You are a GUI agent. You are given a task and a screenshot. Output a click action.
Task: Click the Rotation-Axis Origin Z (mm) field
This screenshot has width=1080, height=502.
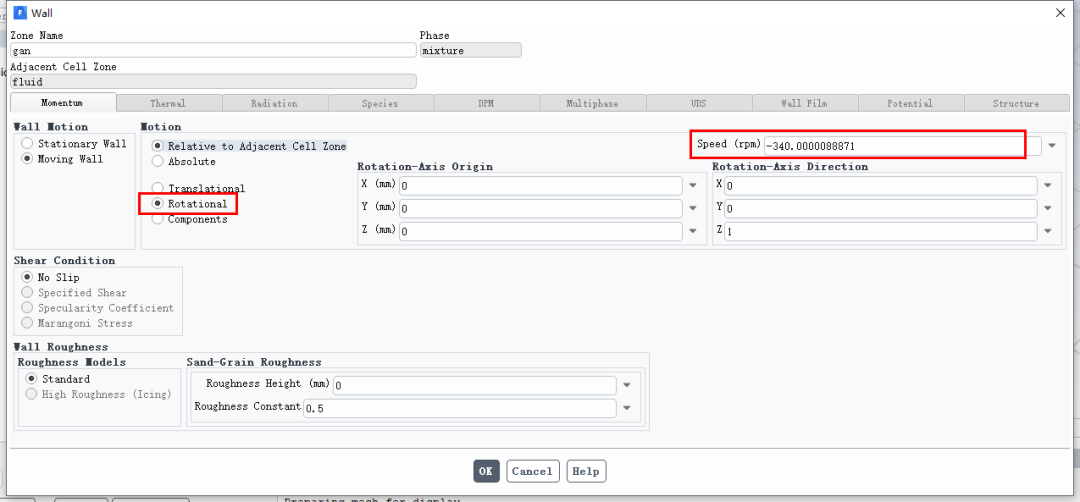541,231
